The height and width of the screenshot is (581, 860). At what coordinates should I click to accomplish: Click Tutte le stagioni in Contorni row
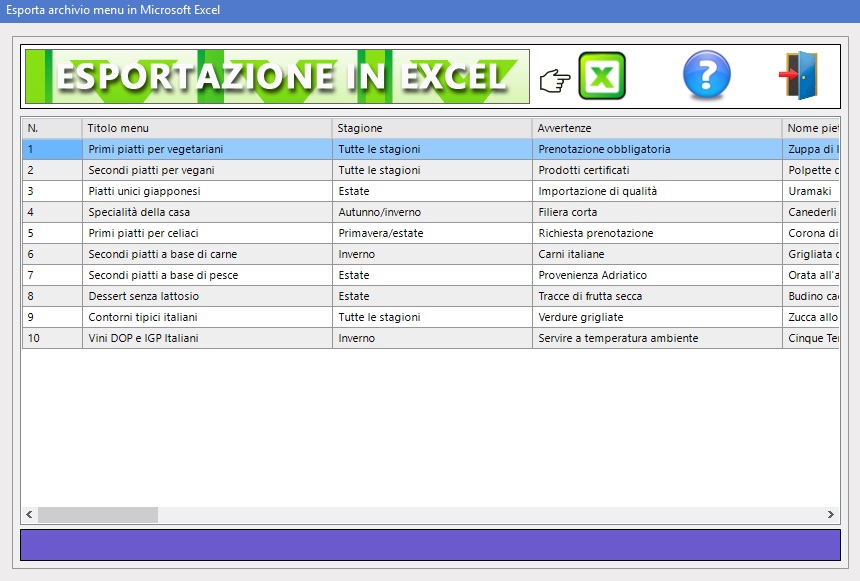432,317
